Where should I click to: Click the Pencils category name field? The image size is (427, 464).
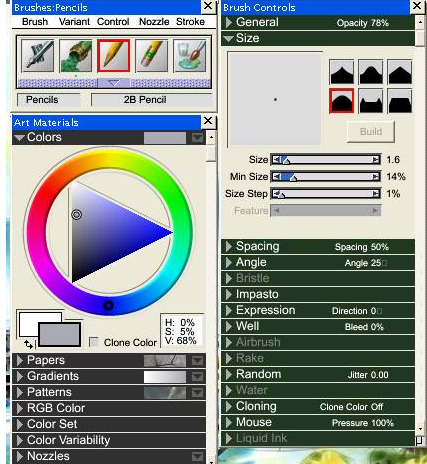click(x=49, y=100)
